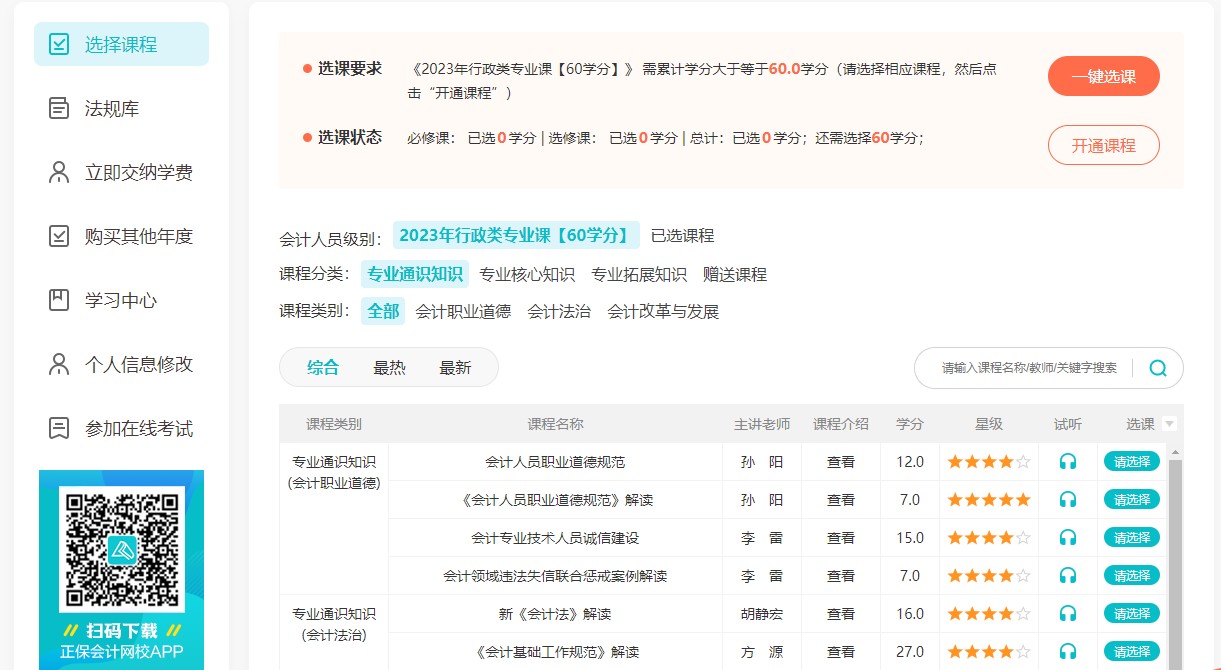Click the 开通课程 button

click(x=1103, y=146)
